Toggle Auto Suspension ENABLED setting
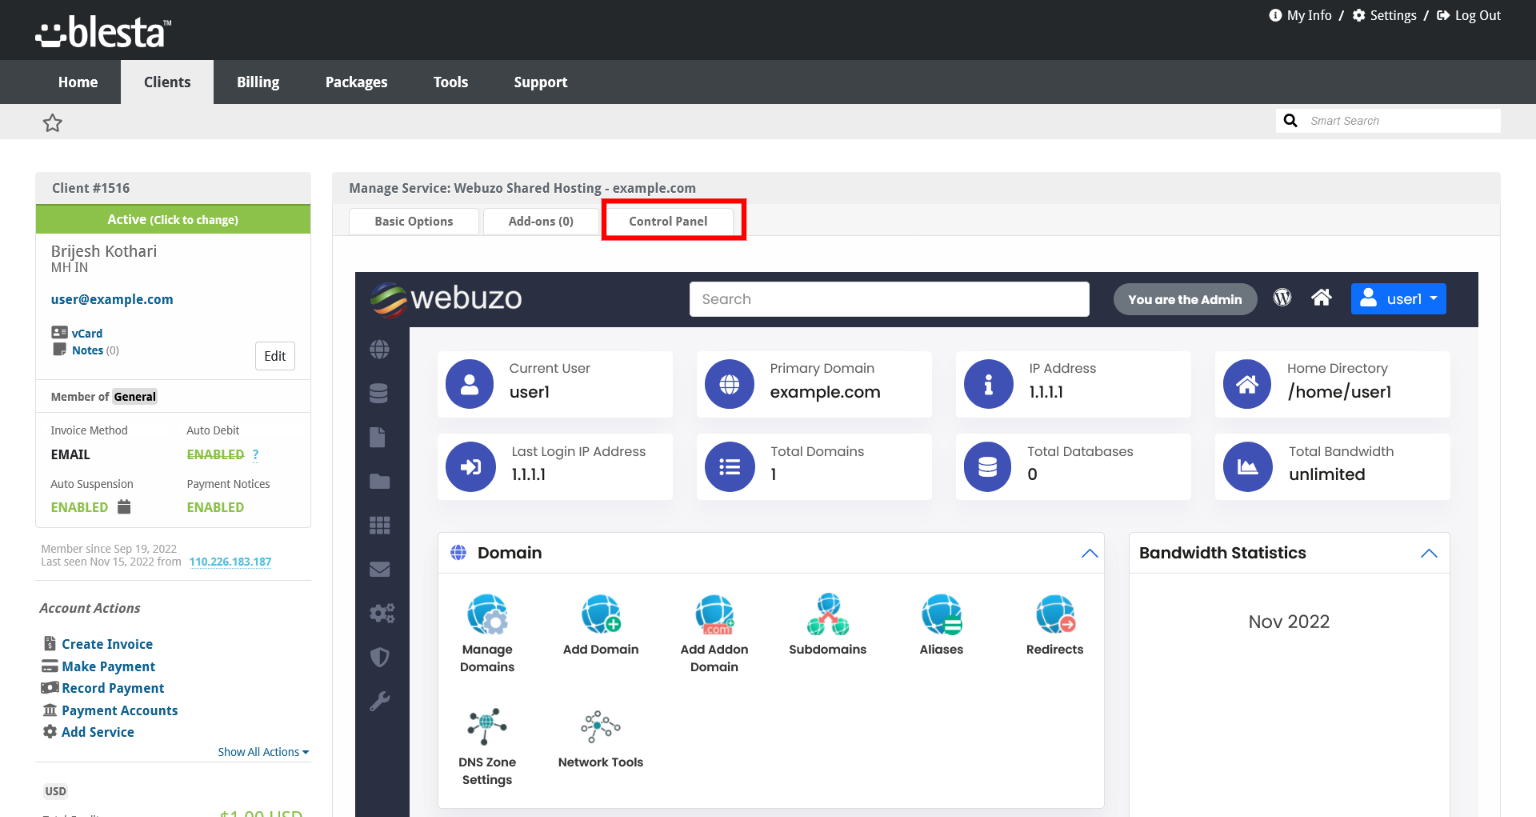 click(x=79, y=508)
